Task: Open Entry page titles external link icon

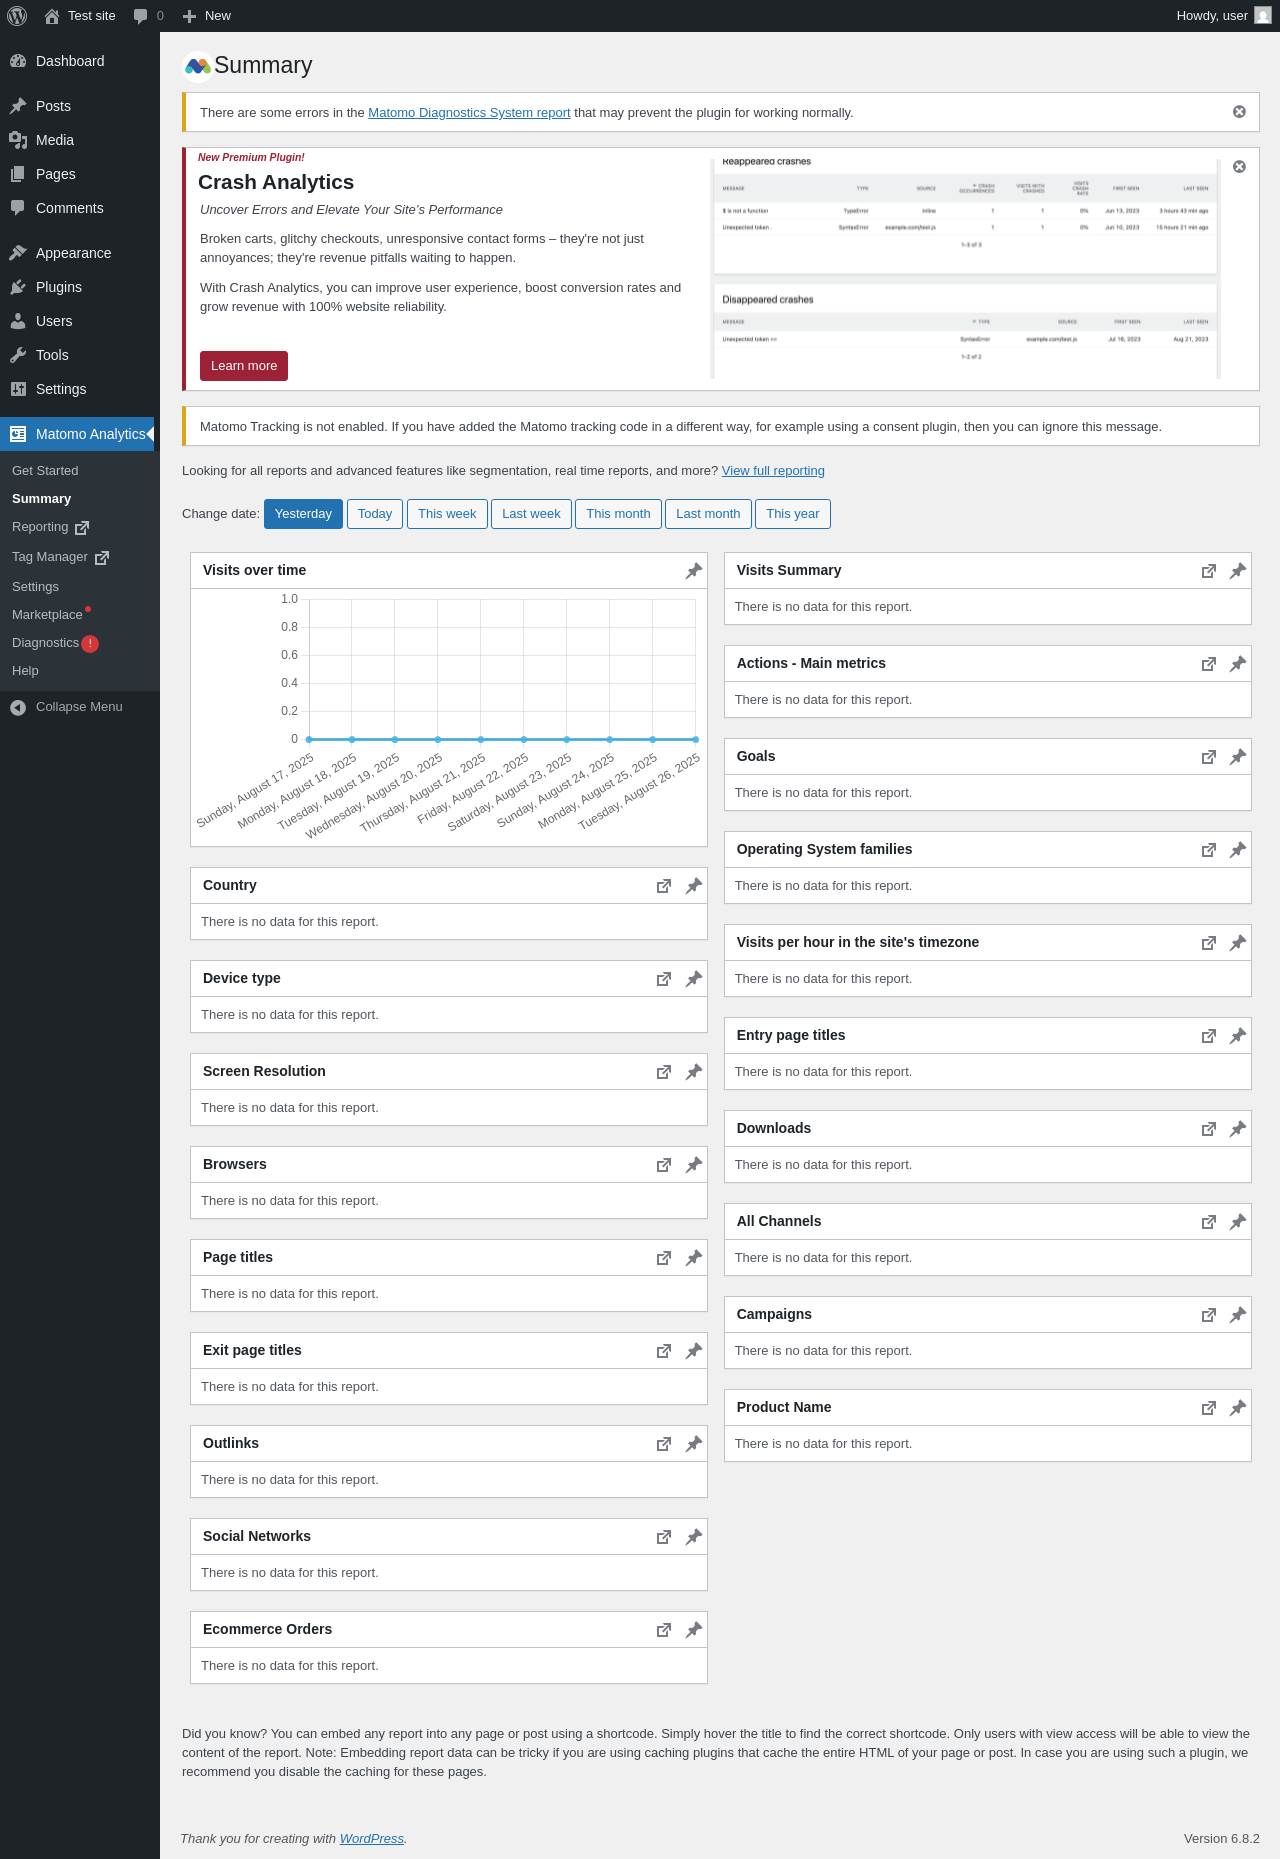Action: 1209,1036
